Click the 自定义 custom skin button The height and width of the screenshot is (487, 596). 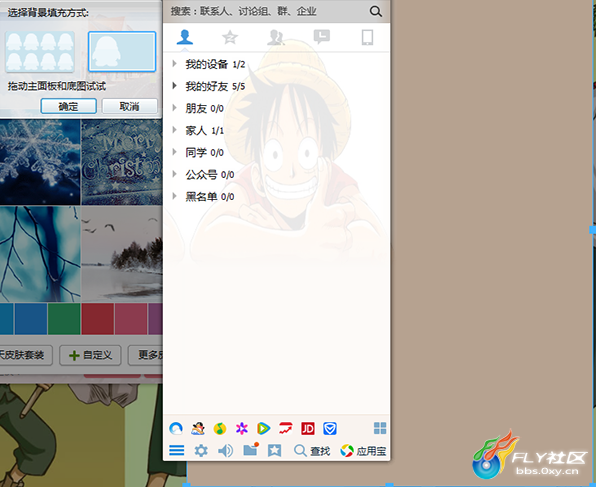pos(90,355)
